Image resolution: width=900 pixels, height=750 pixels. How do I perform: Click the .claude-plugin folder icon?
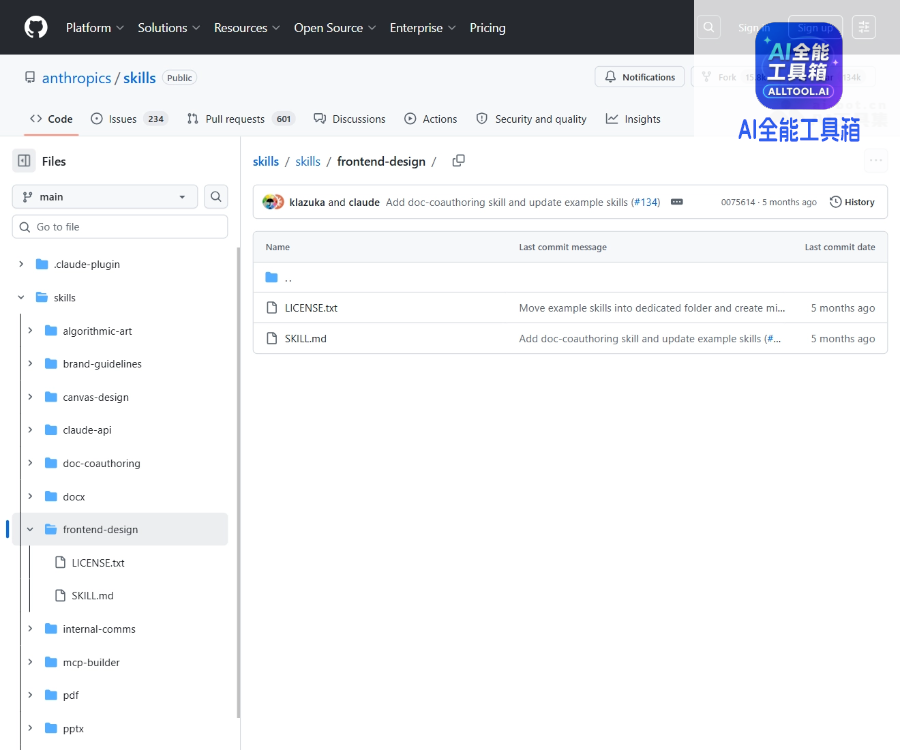click(x=42, y=264)
